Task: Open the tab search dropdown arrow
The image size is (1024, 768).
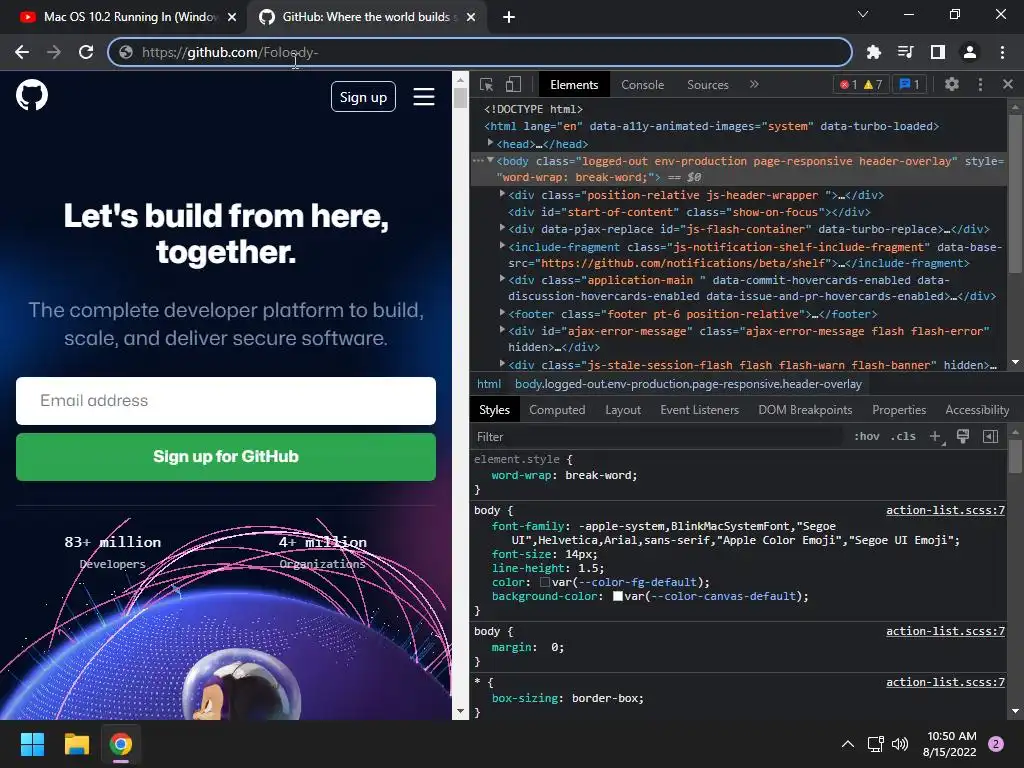Action: (863, 14)
